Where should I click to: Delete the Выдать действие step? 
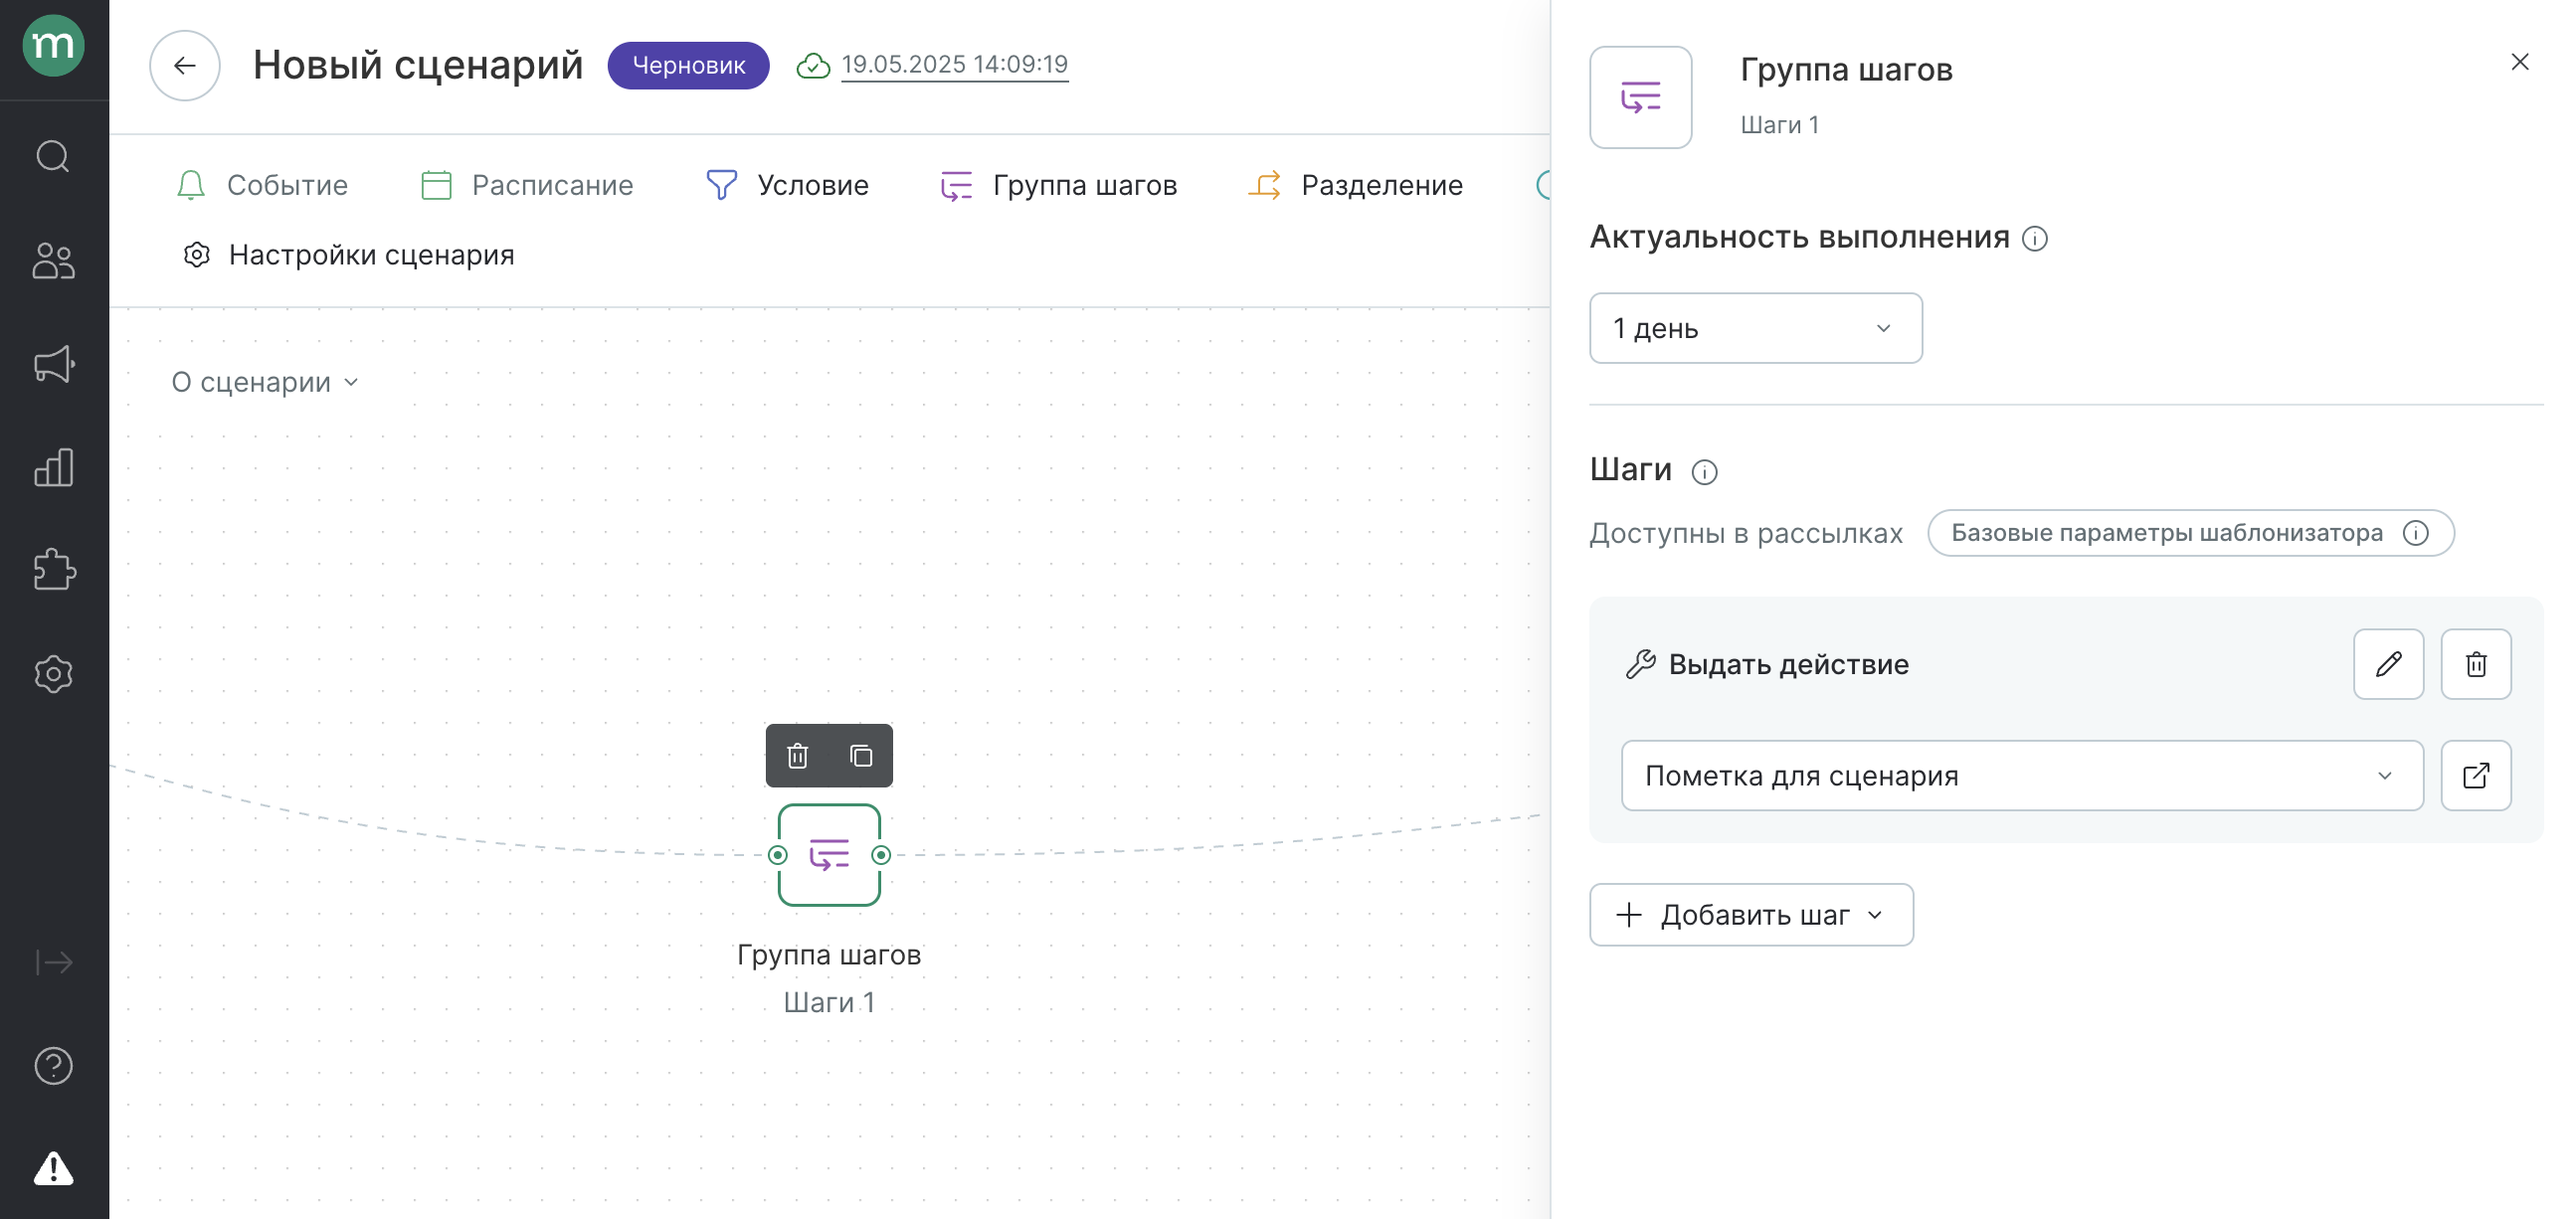[2475, 664]
